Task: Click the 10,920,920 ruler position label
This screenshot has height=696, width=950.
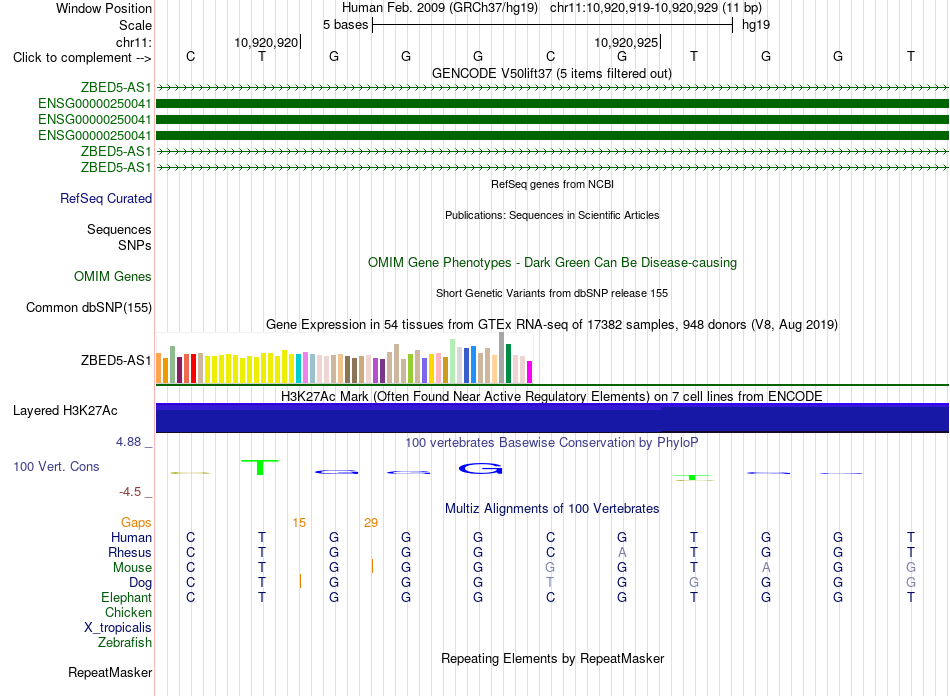Action: click(267, 42)
